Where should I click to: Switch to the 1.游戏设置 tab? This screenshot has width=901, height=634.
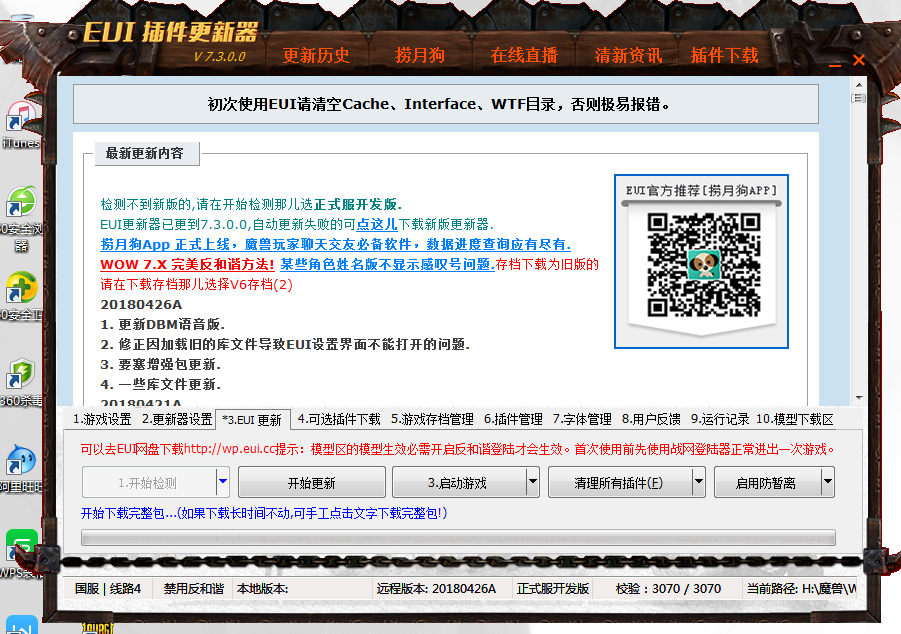point(102,419)
